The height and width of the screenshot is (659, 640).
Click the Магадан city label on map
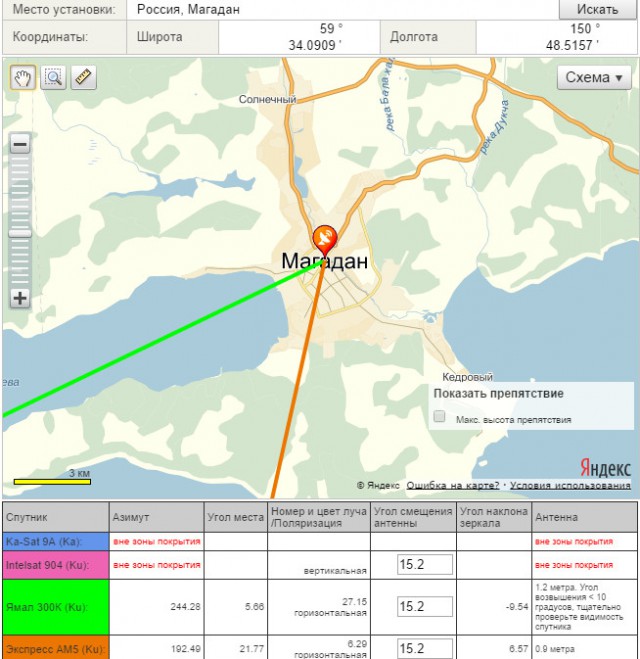pyautogui.click(x=324, y=261)
